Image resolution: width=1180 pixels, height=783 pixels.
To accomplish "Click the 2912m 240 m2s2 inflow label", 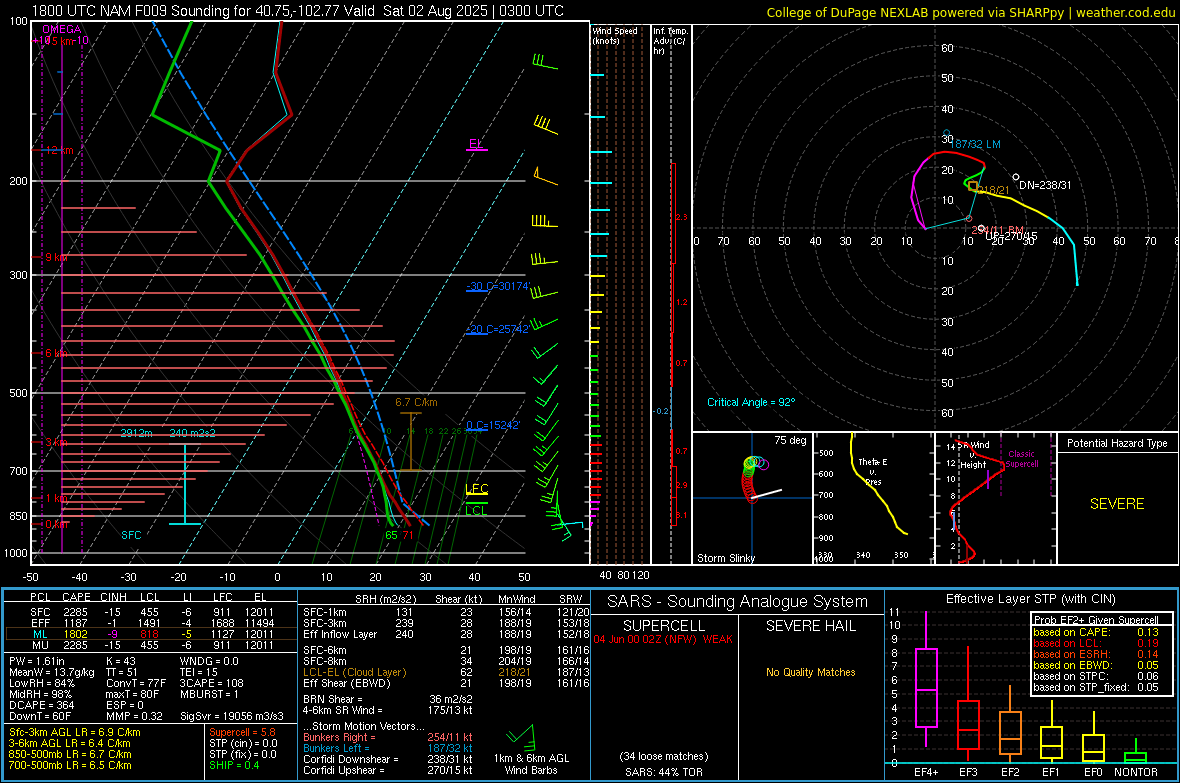I will (x=168, y=433).
